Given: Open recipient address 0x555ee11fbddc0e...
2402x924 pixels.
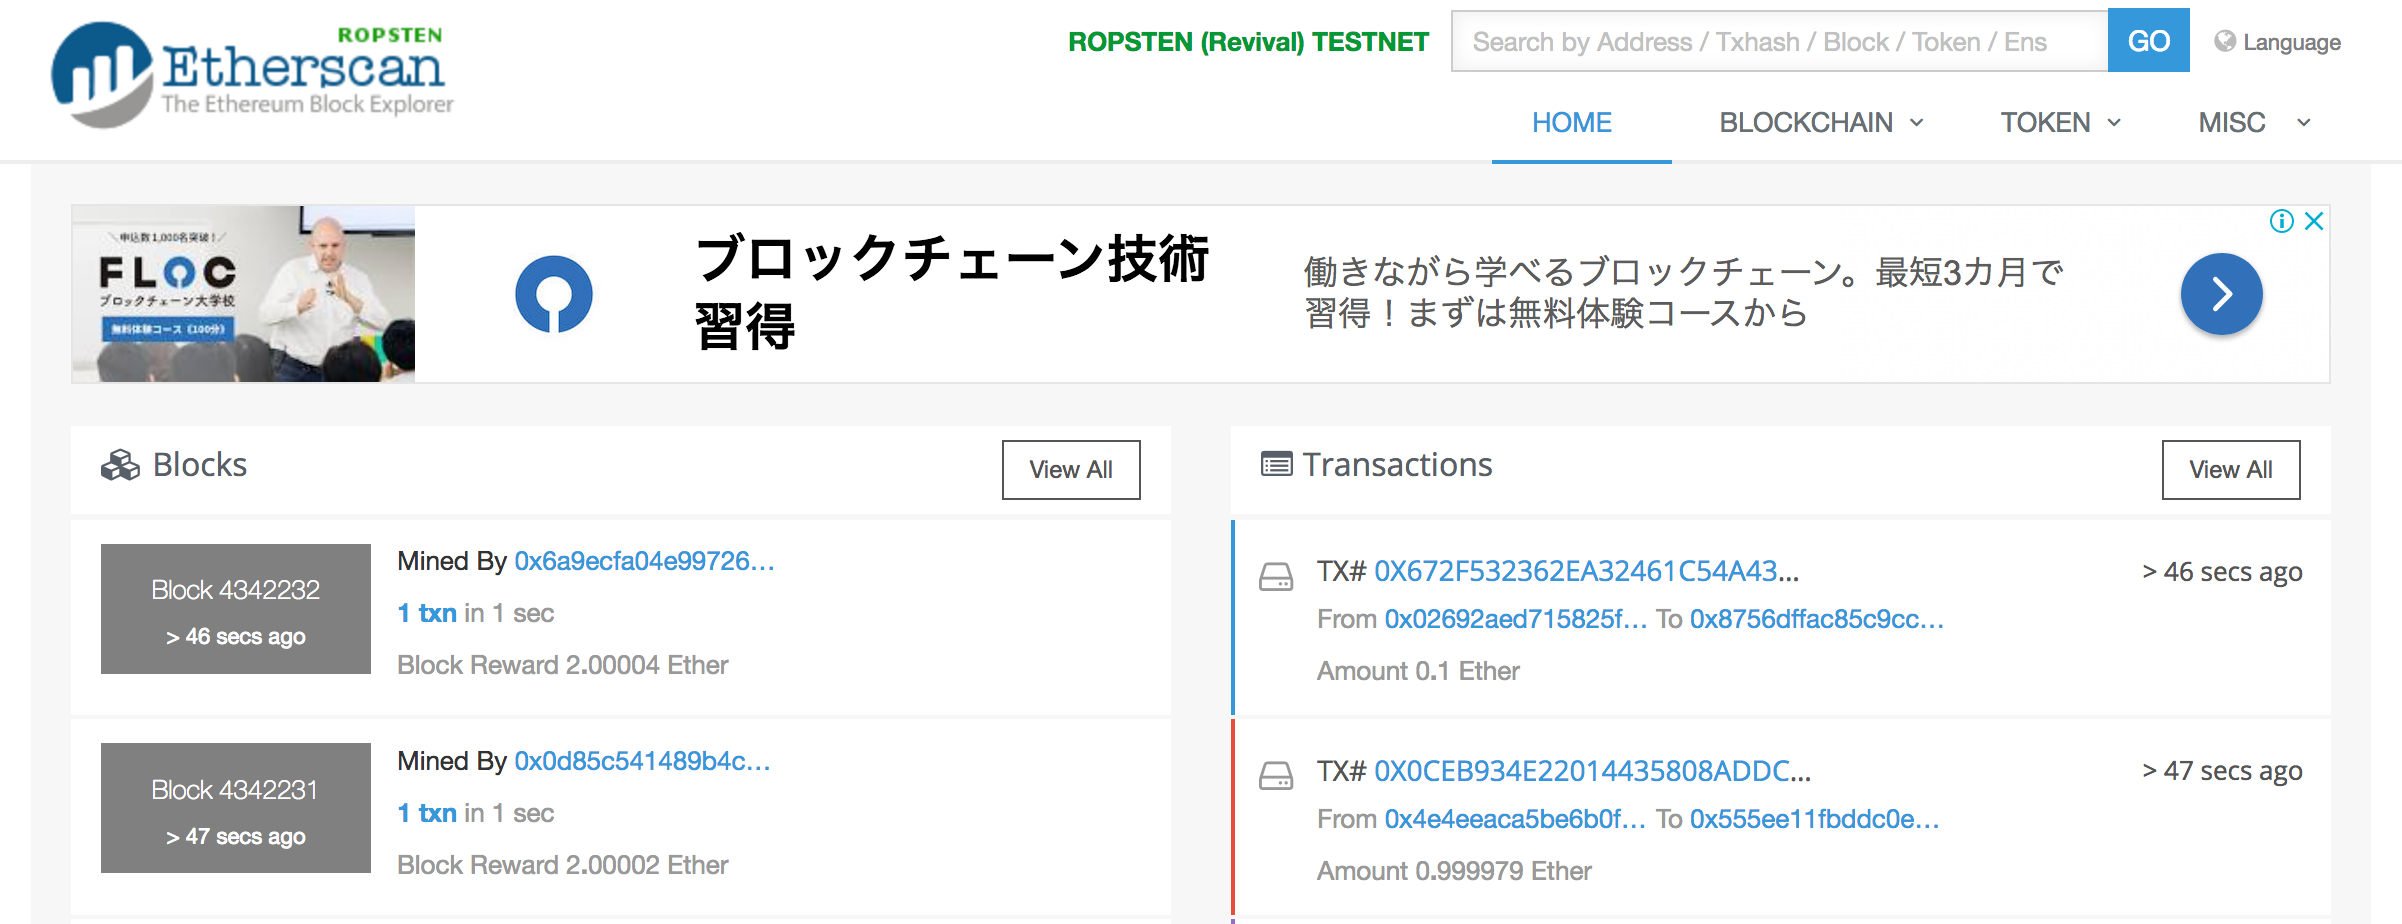Looking at the screenshot, I should coord(1814,819).
